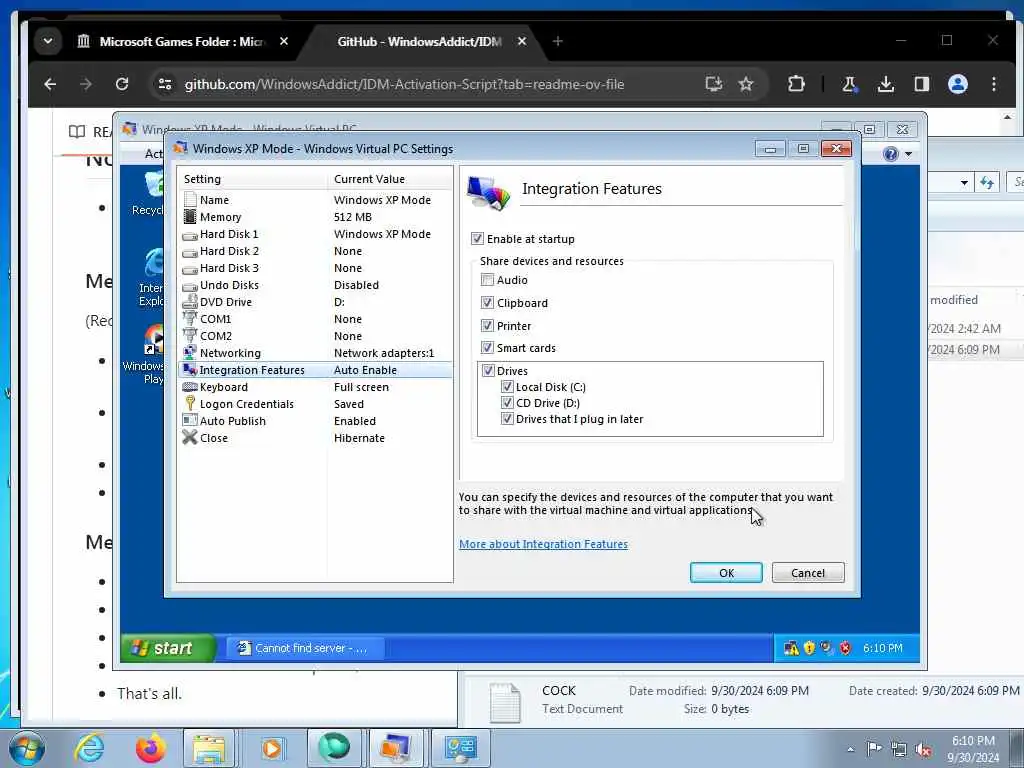Click the Keyboard setting icon
The image size is (1024, 768).
click(189, 387)
